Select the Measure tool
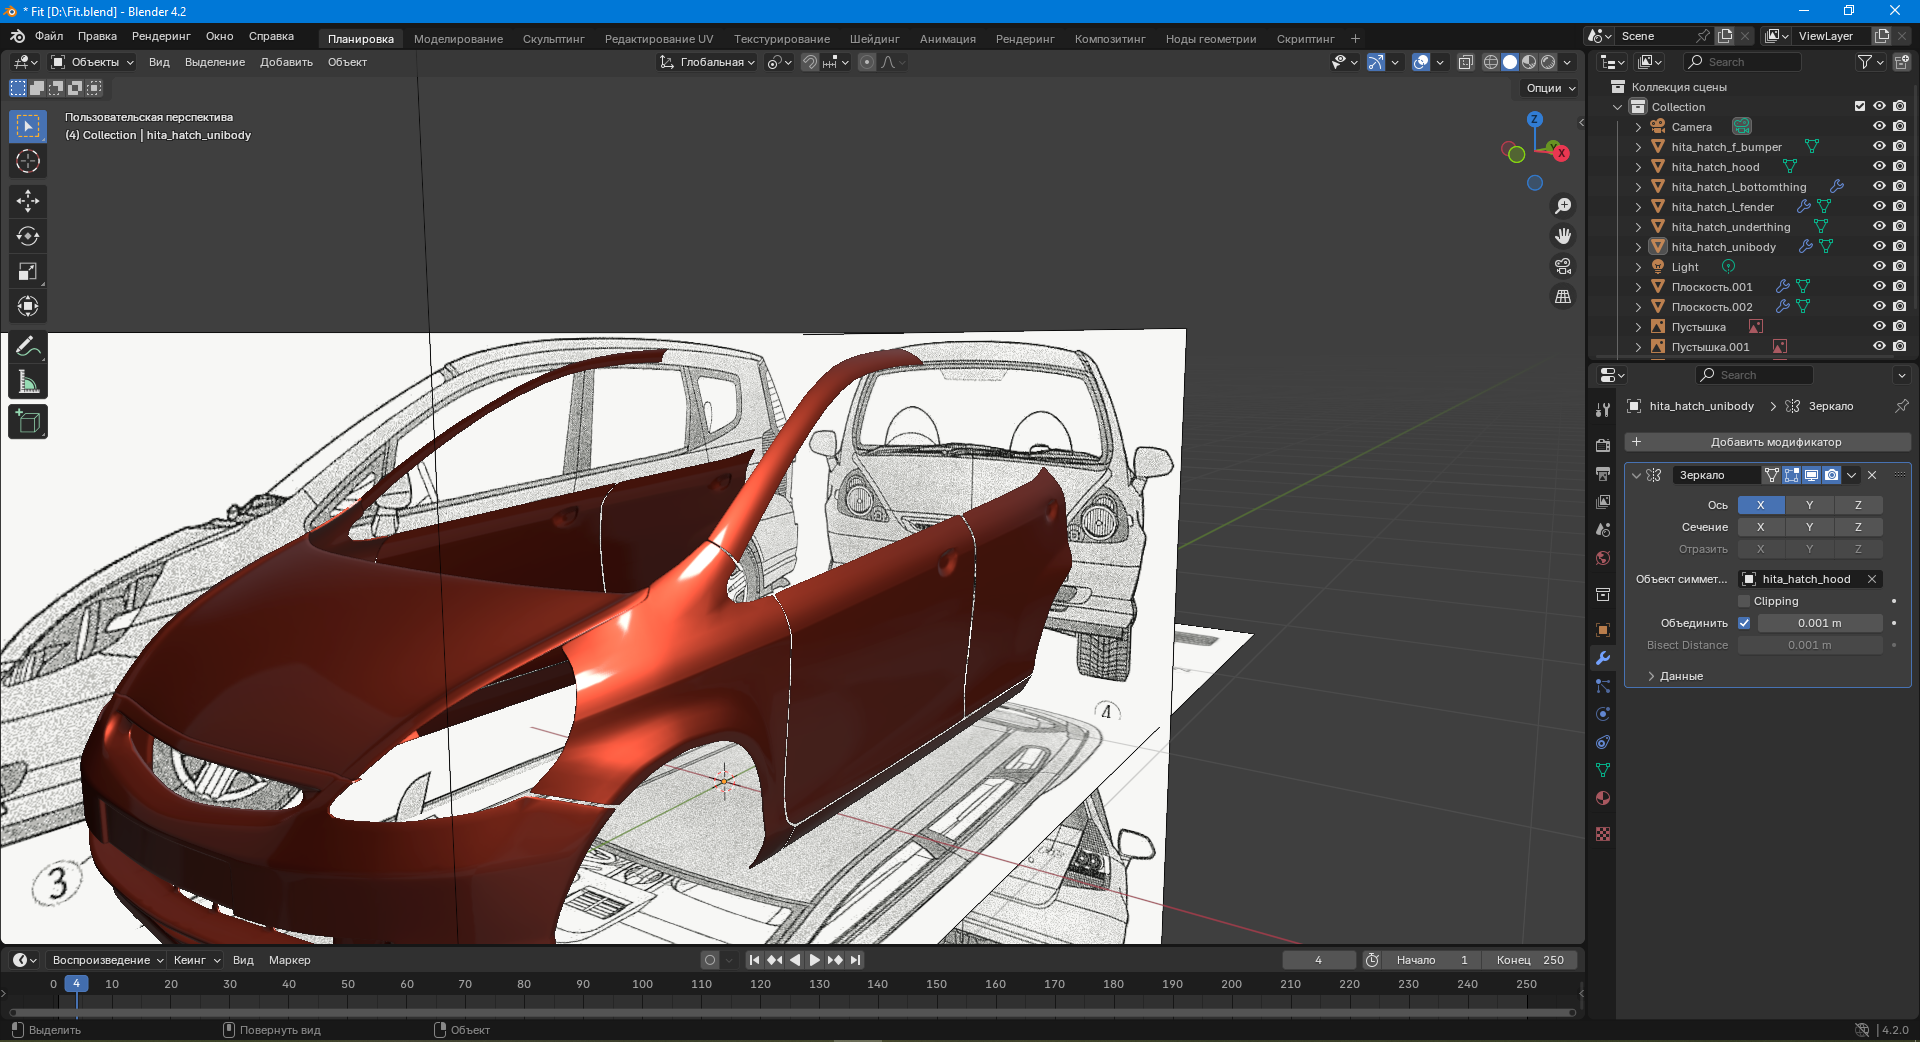The height and width of the screenshot is (1042, 1920). tap(28, 382)
